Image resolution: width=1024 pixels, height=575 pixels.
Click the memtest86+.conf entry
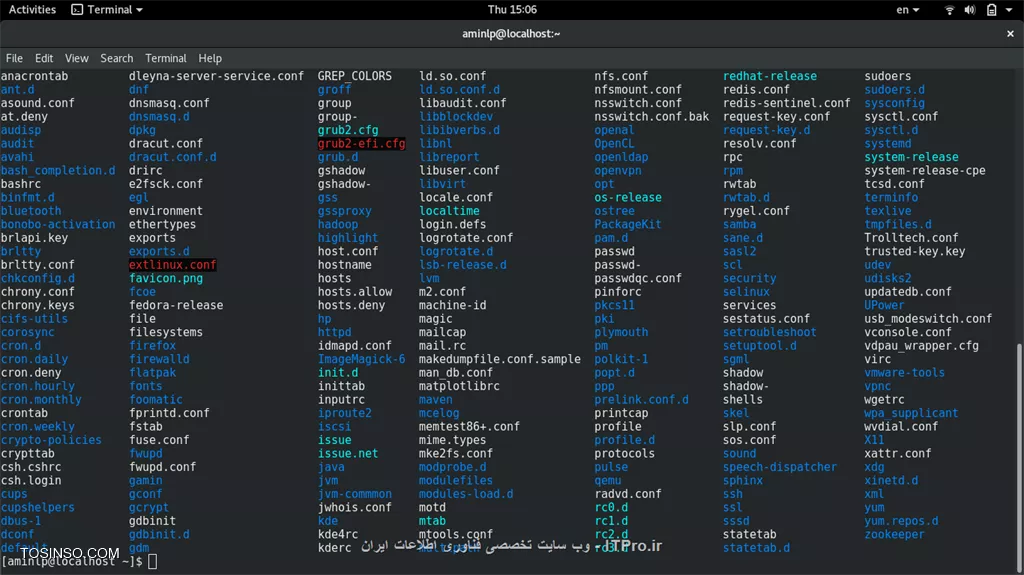coord(469,426)
